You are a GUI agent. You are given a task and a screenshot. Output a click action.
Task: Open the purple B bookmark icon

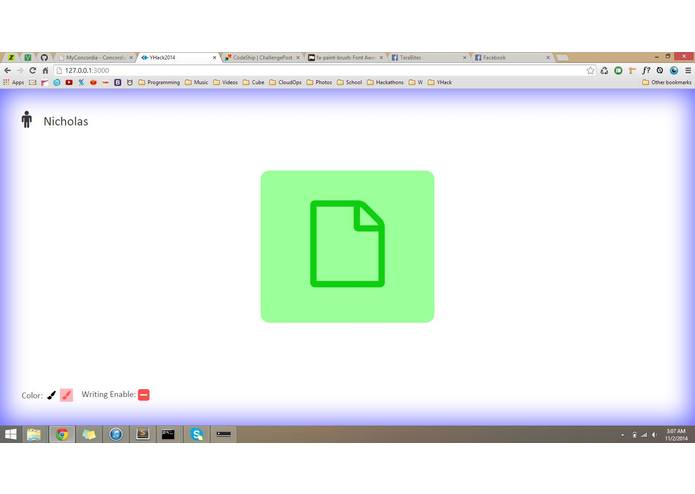tap(117, 82)
